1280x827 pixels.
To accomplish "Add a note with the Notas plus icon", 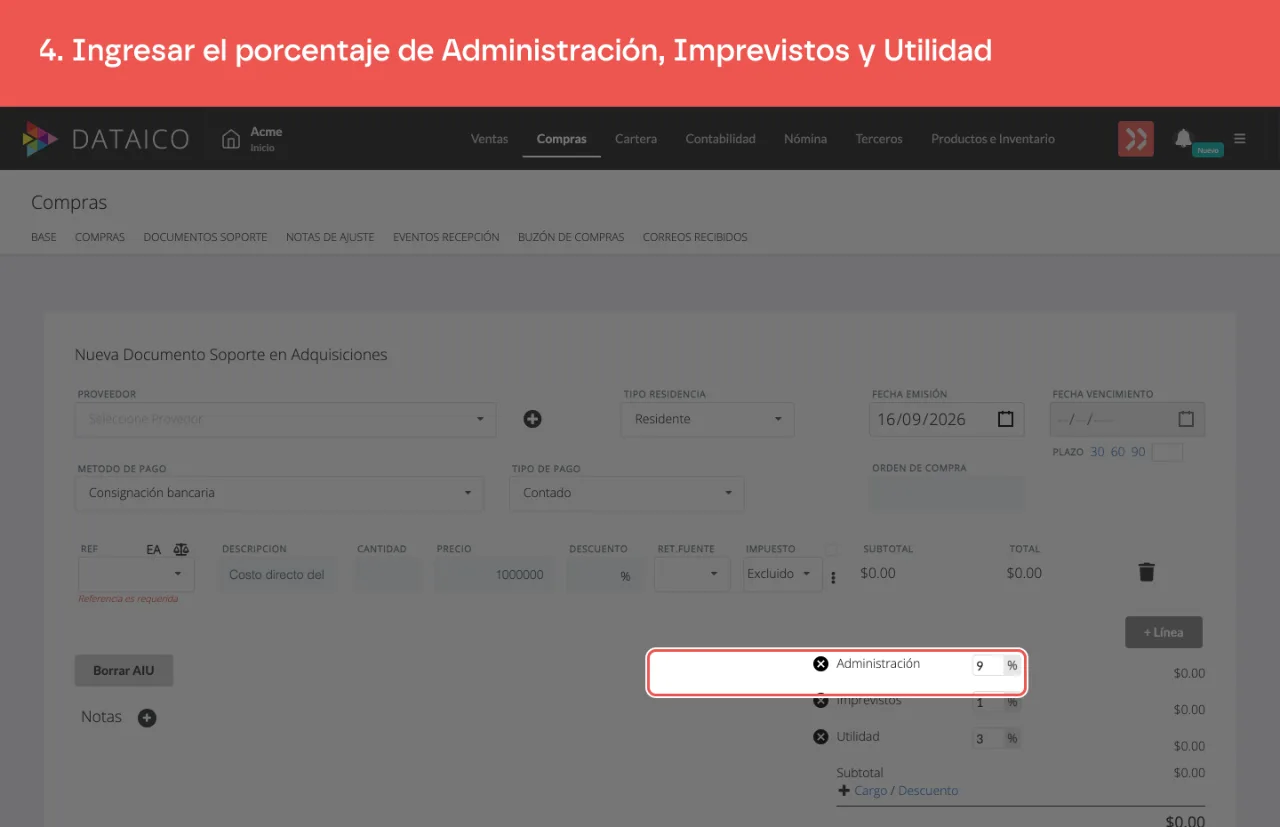I will [x=147, y=718].
